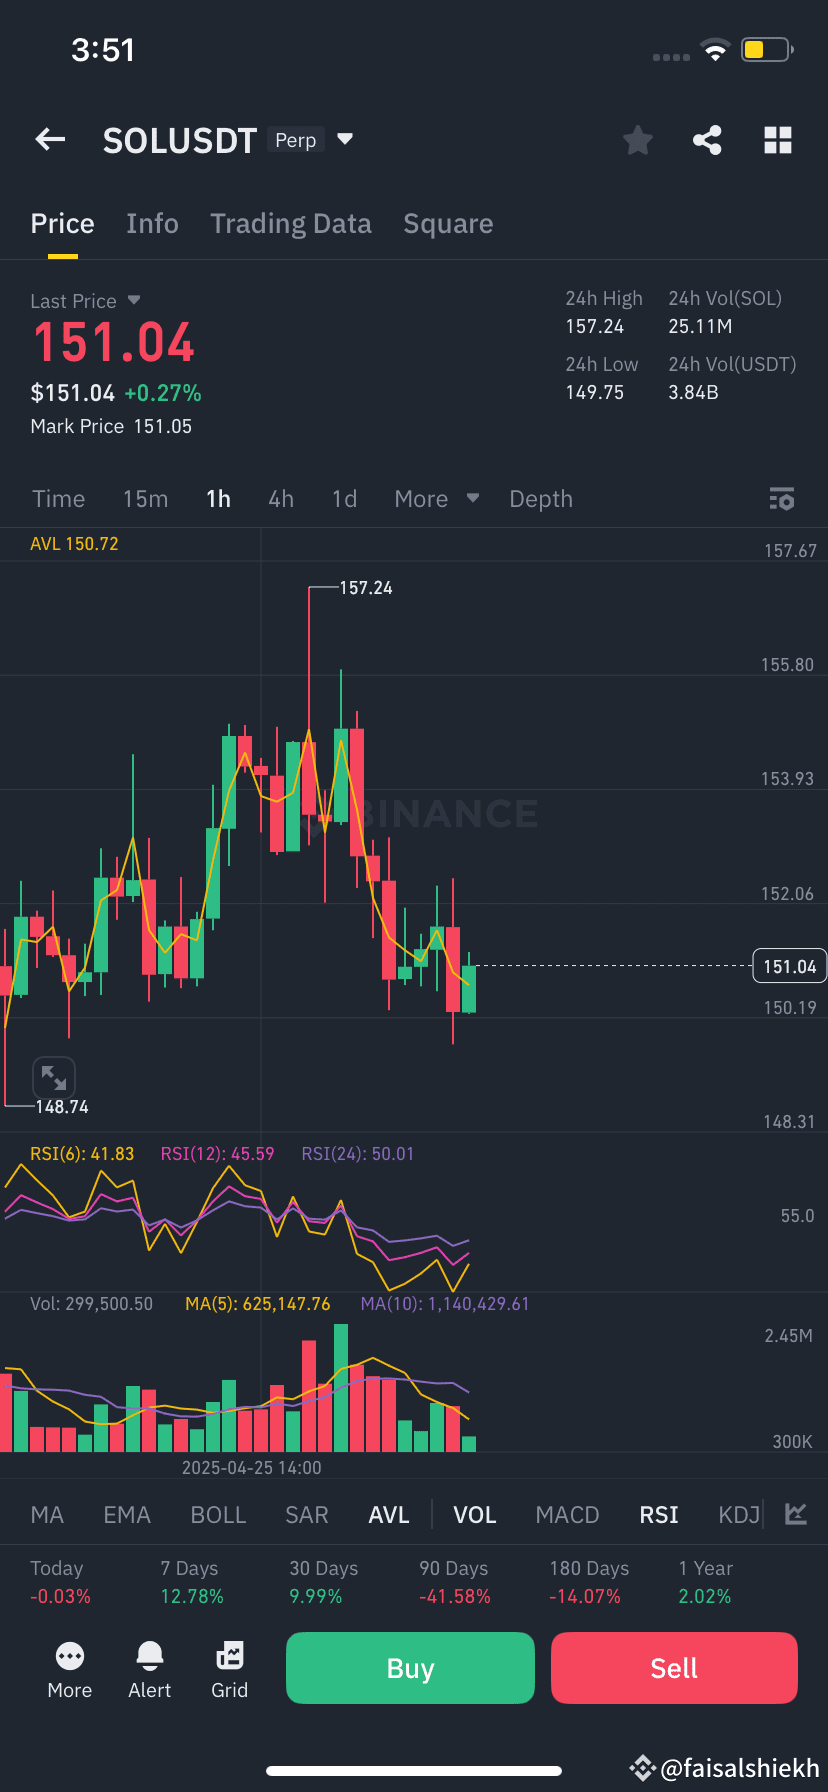Tap the 90 Days -41.58% performance
This screenshot has width=828, height=1792.
pos(455,1582)
